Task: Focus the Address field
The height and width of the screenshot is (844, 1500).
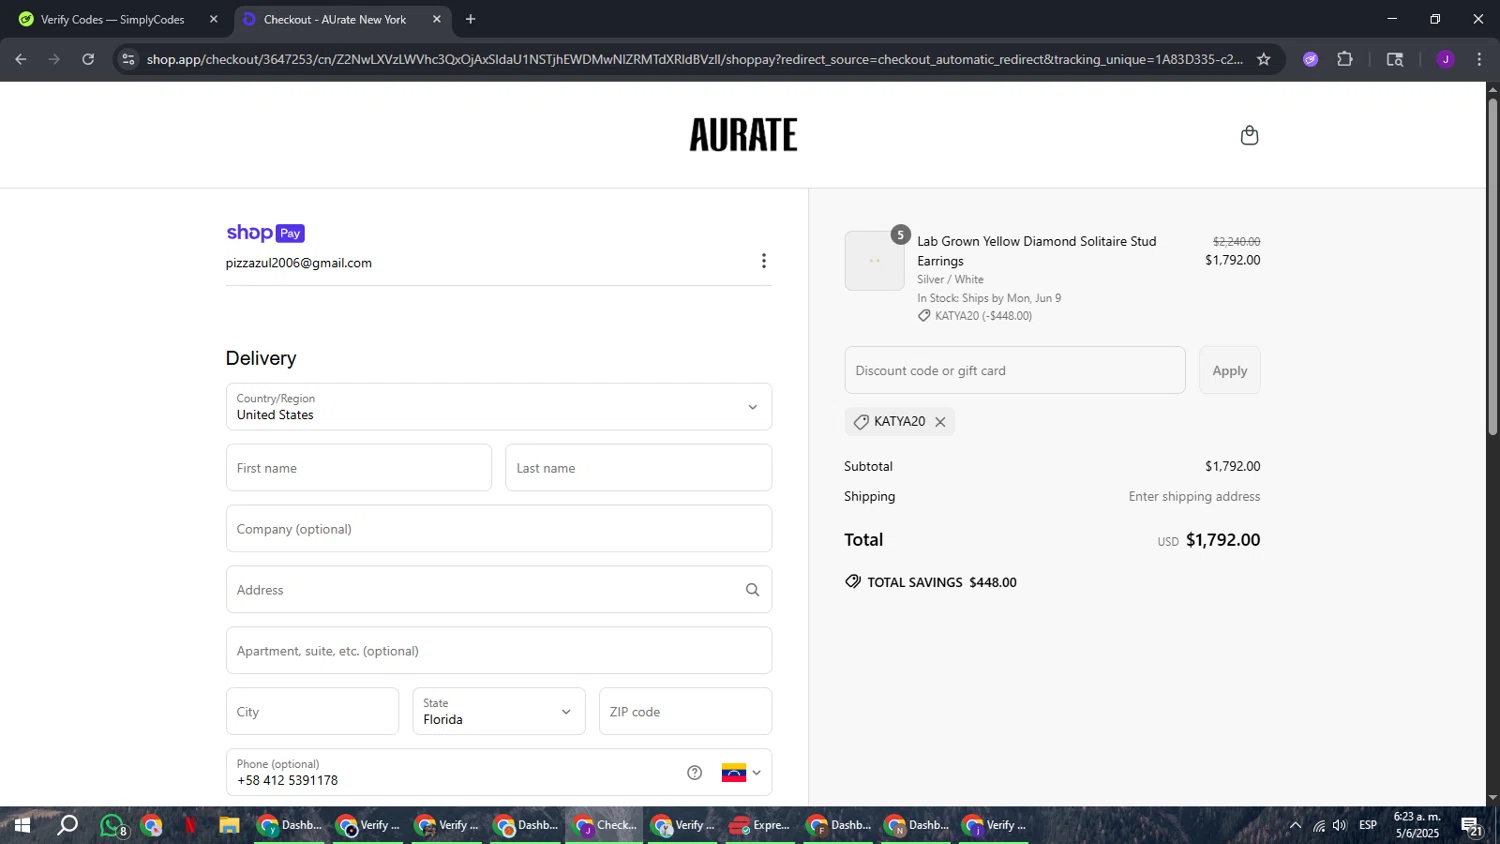Action: (x=499, y=590)
